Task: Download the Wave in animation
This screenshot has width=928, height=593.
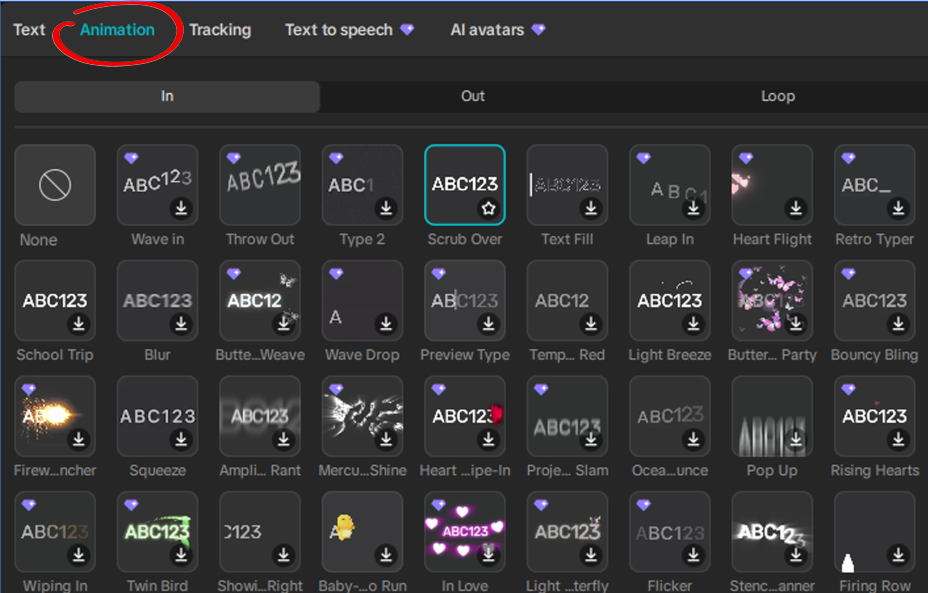Action: pyautogui.click(x=181, y=208)
